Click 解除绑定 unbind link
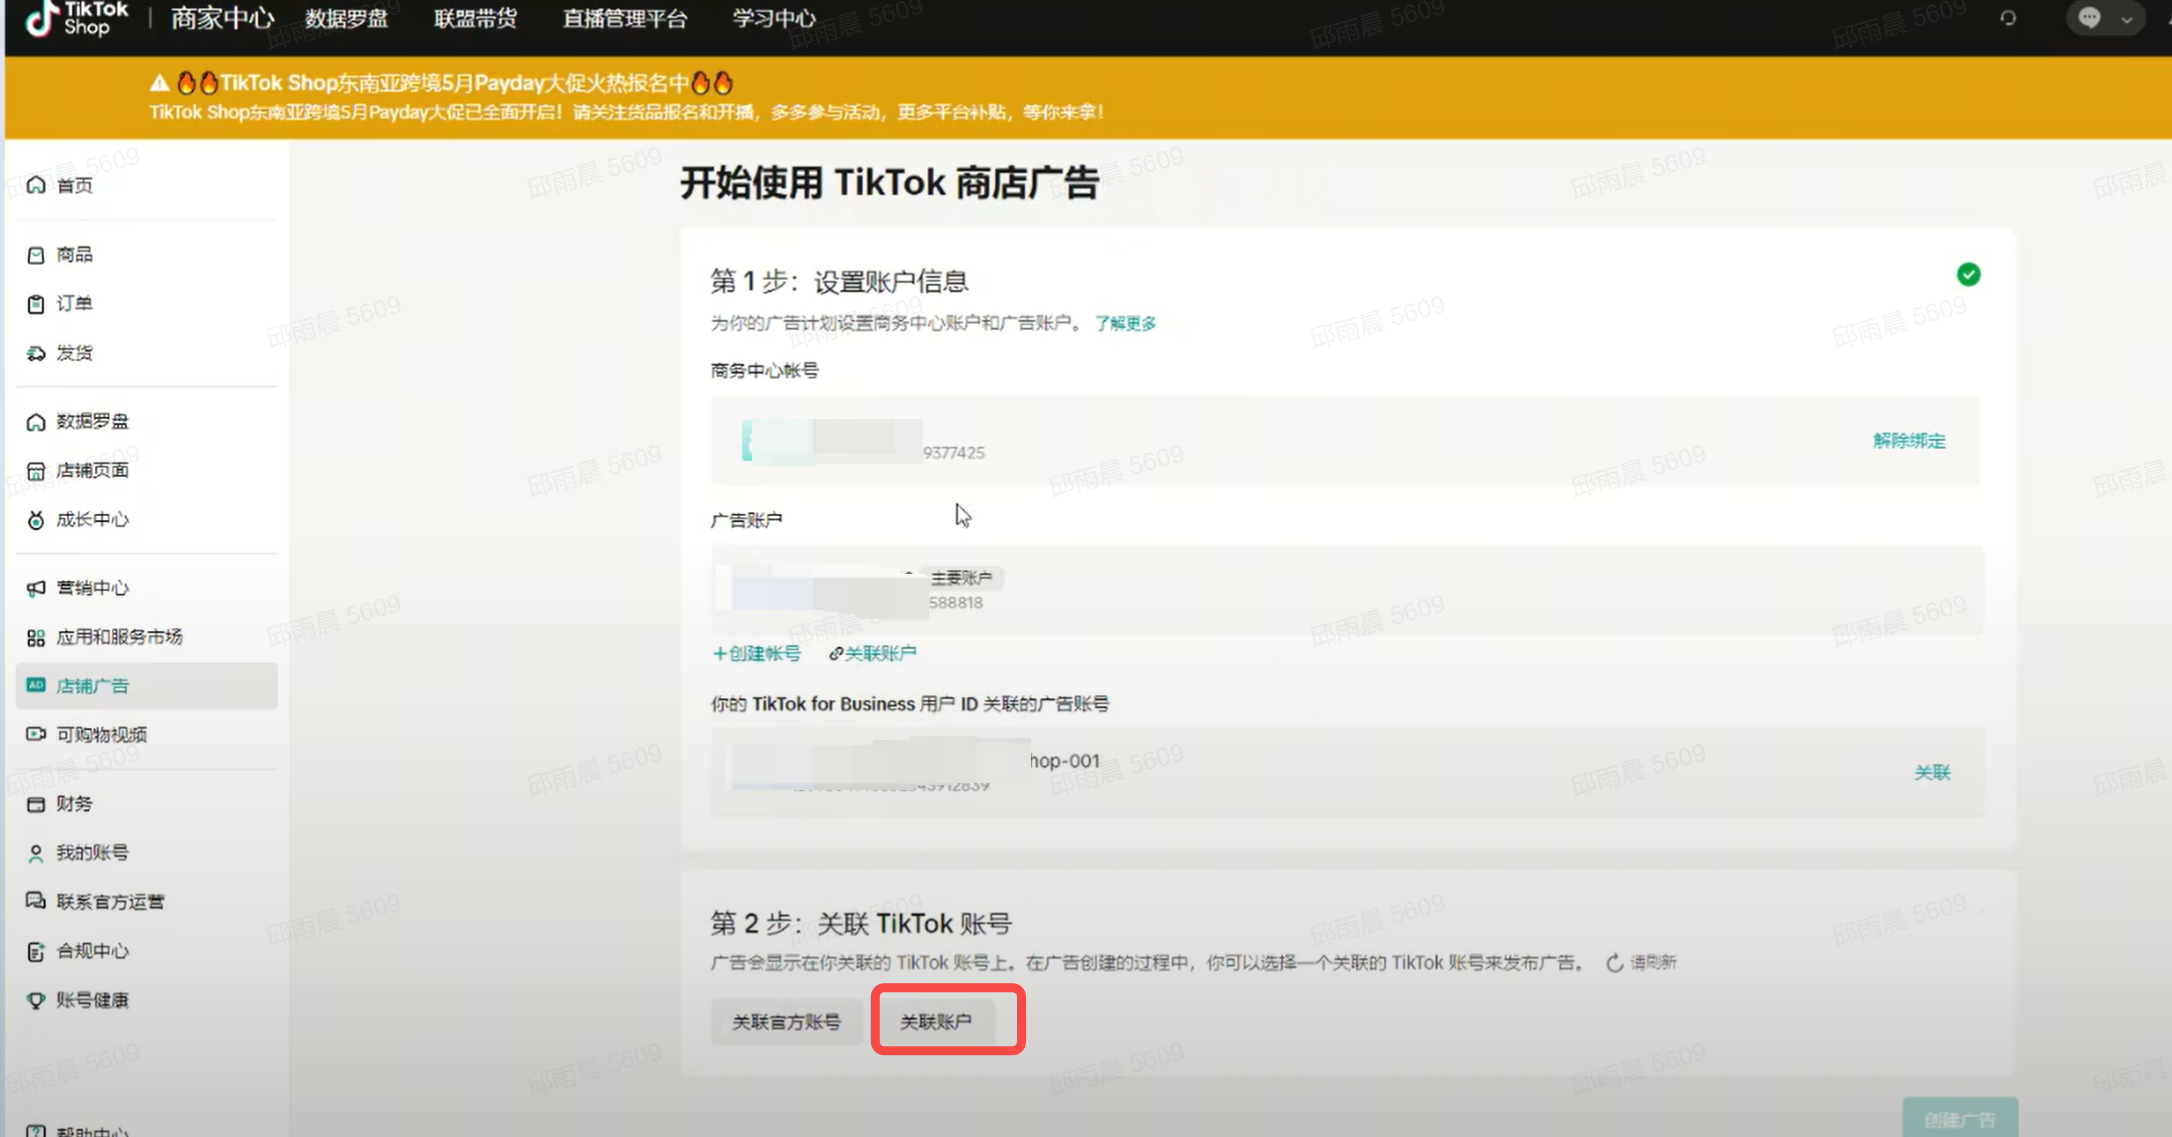Image resolution: width=2172 pixels, height=1137 pixels. (x=1908, y=441)
